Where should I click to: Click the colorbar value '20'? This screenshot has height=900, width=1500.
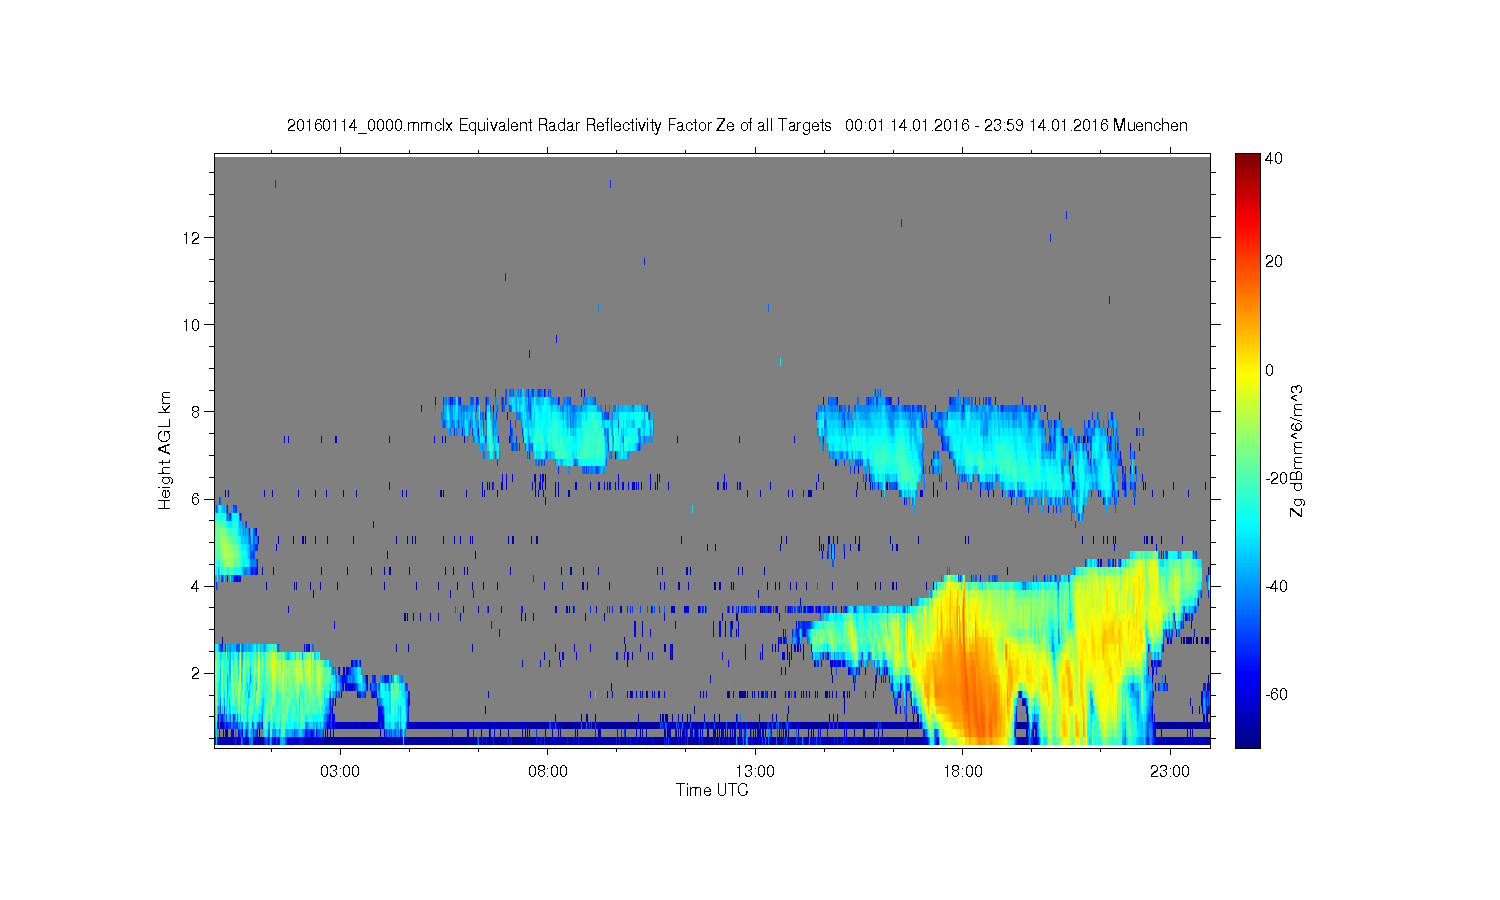tap(1274, 262)
